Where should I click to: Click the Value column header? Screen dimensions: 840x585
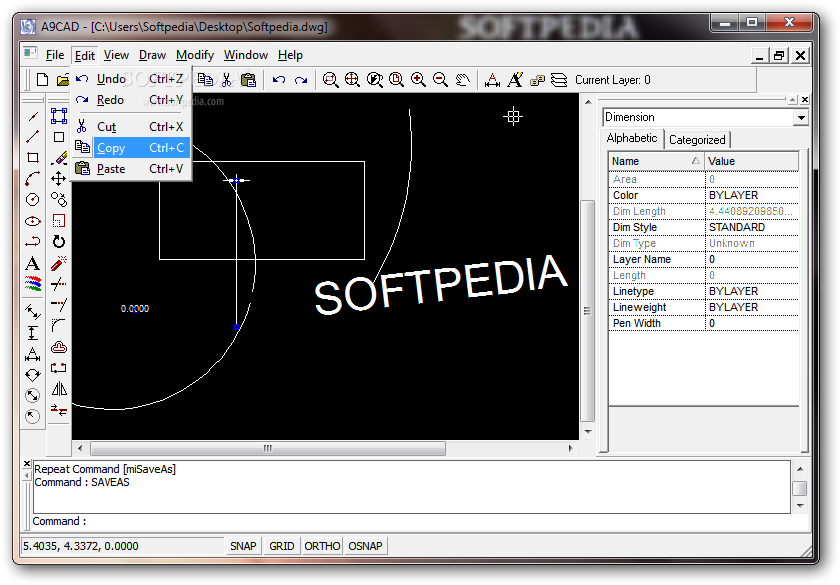click(x=752, y=161)
